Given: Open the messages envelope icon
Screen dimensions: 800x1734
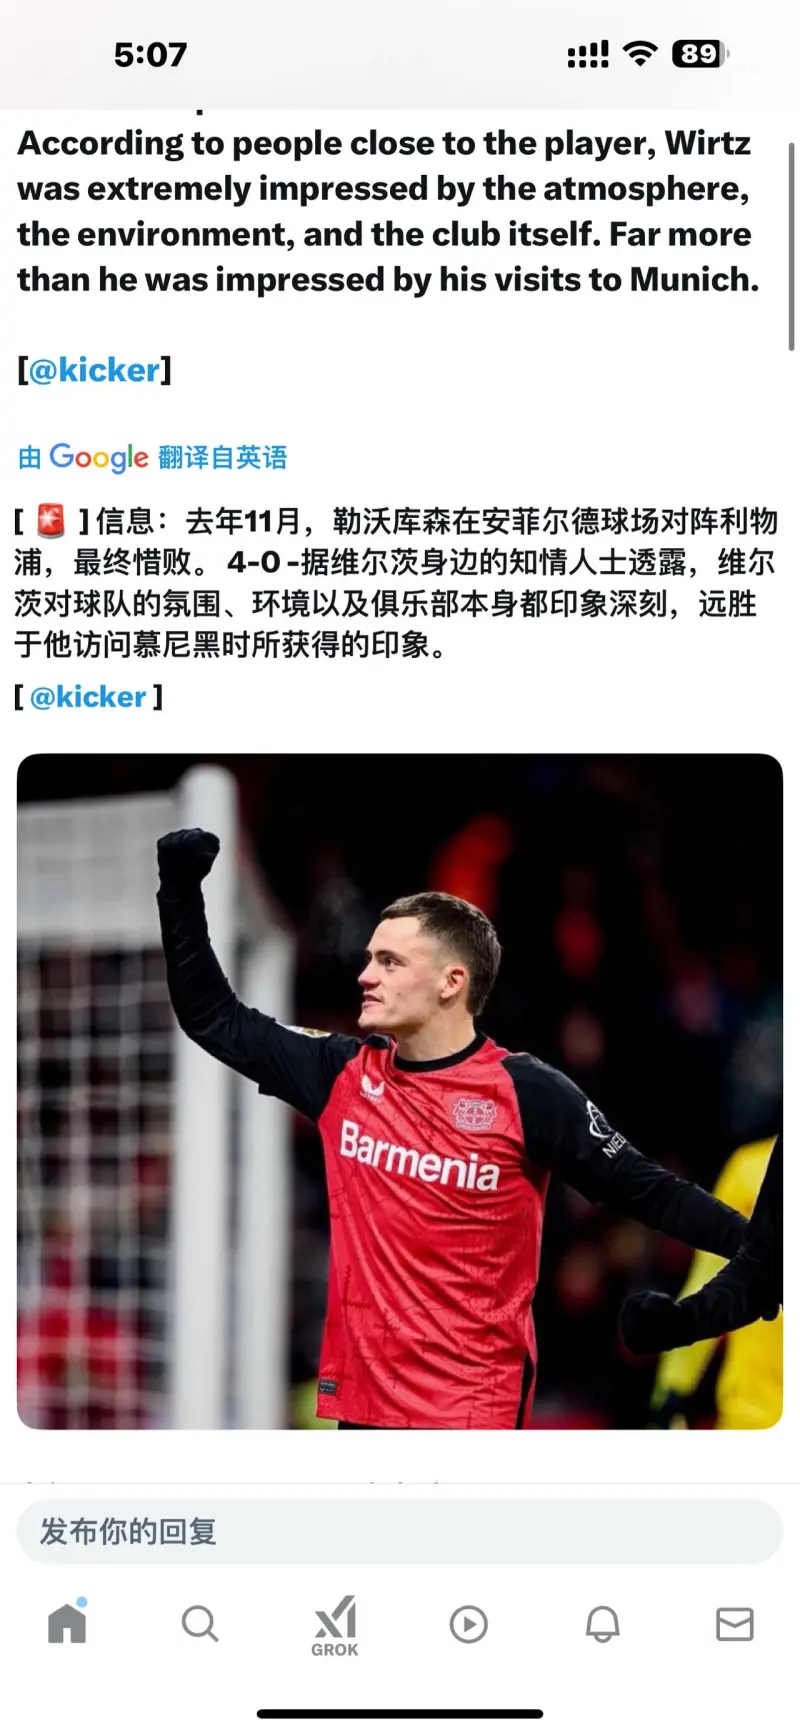Looking at the screenshot, I should pyautogui.click(x=735, y=1624).
